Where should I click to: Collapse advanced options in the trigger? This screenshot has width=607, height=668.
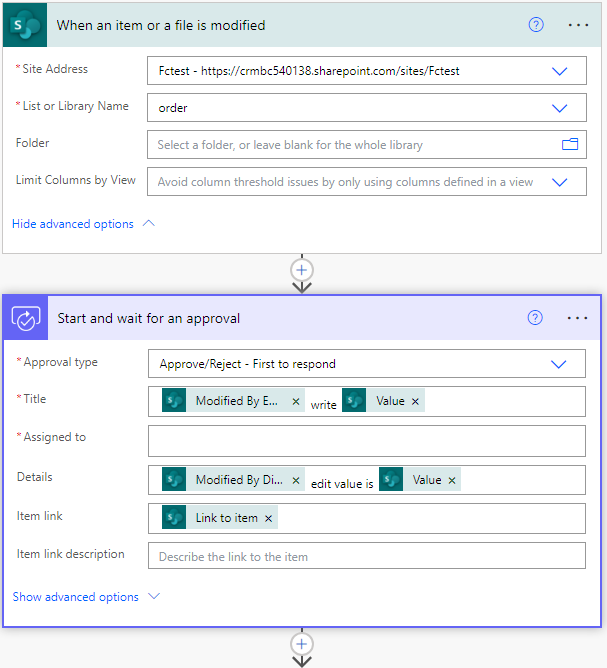83,224
